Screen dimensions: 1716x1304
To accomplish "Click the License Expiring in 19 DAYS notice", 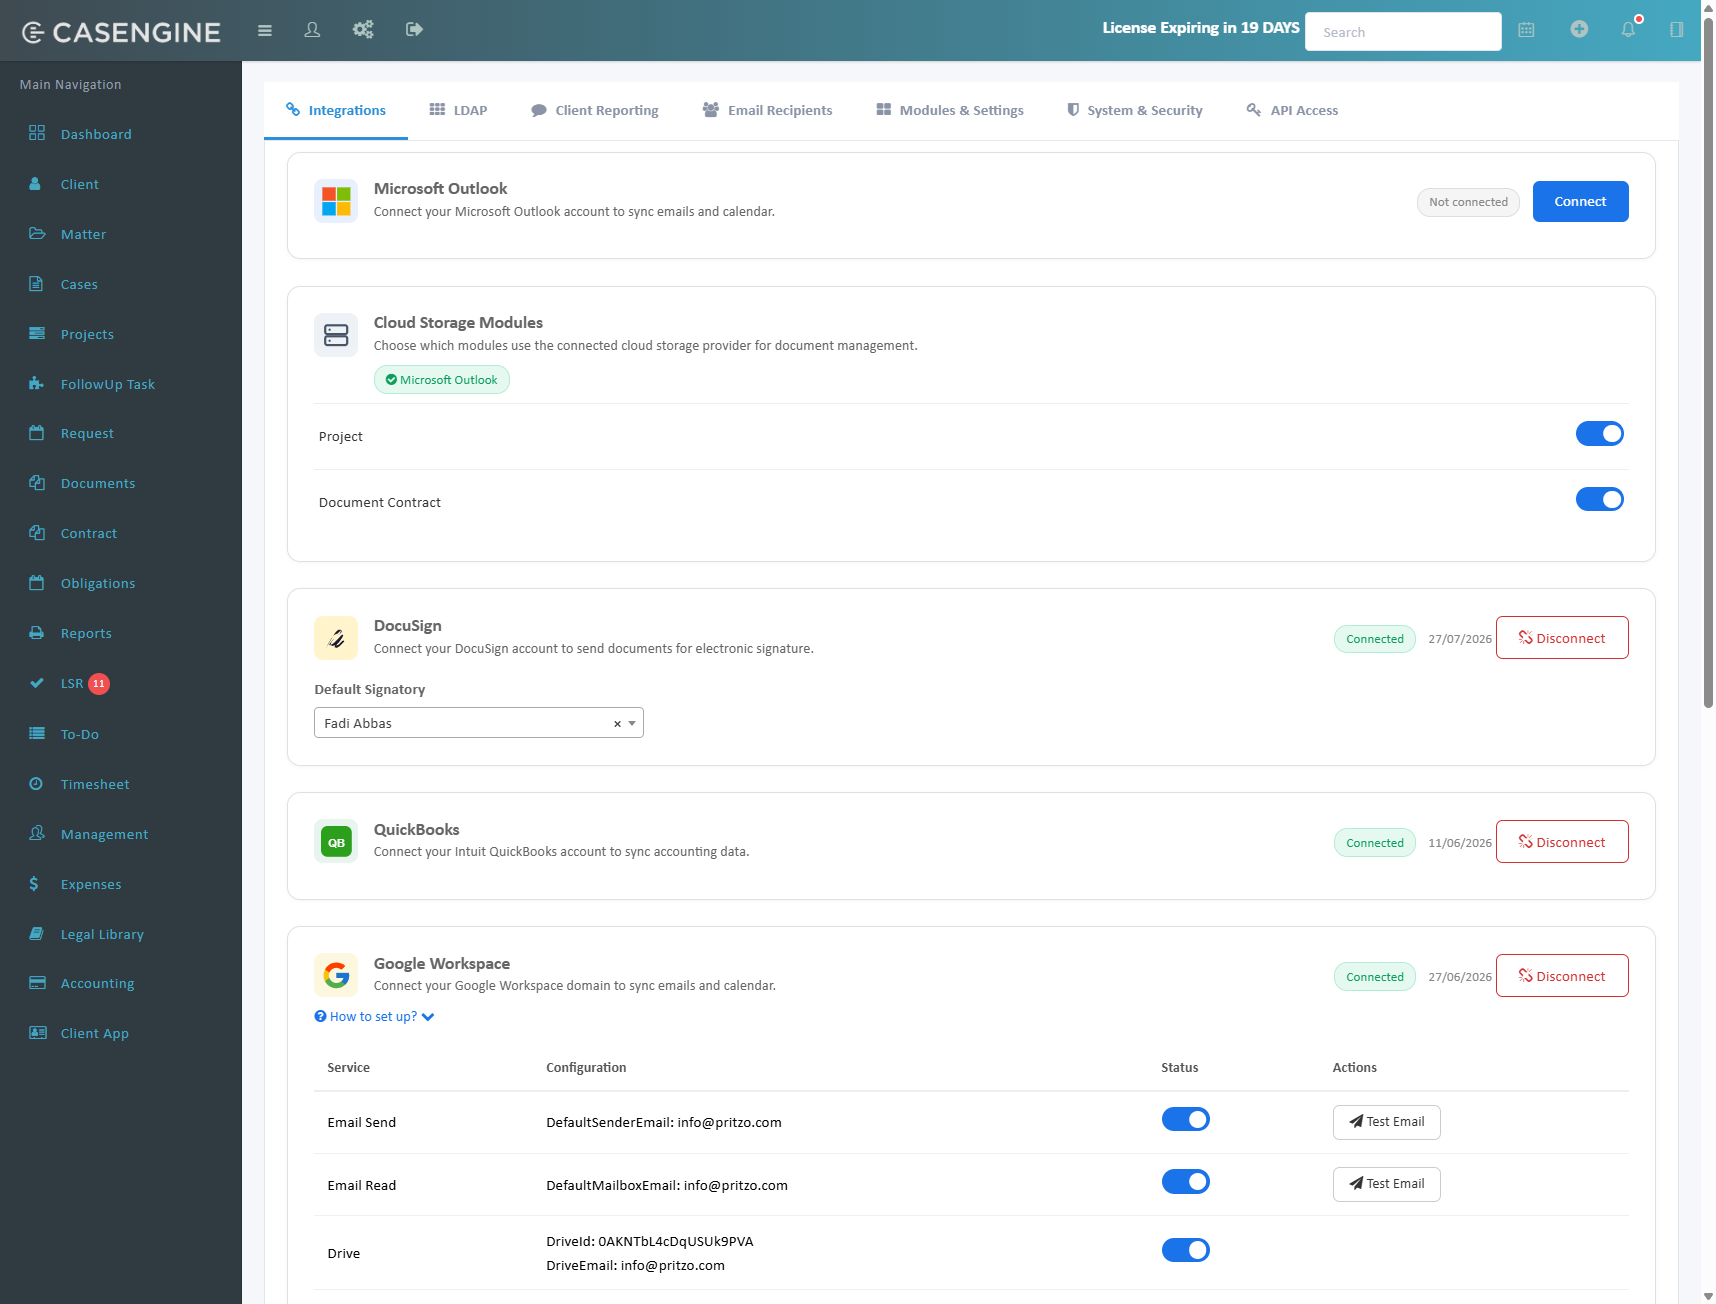I will [1201, 28].
